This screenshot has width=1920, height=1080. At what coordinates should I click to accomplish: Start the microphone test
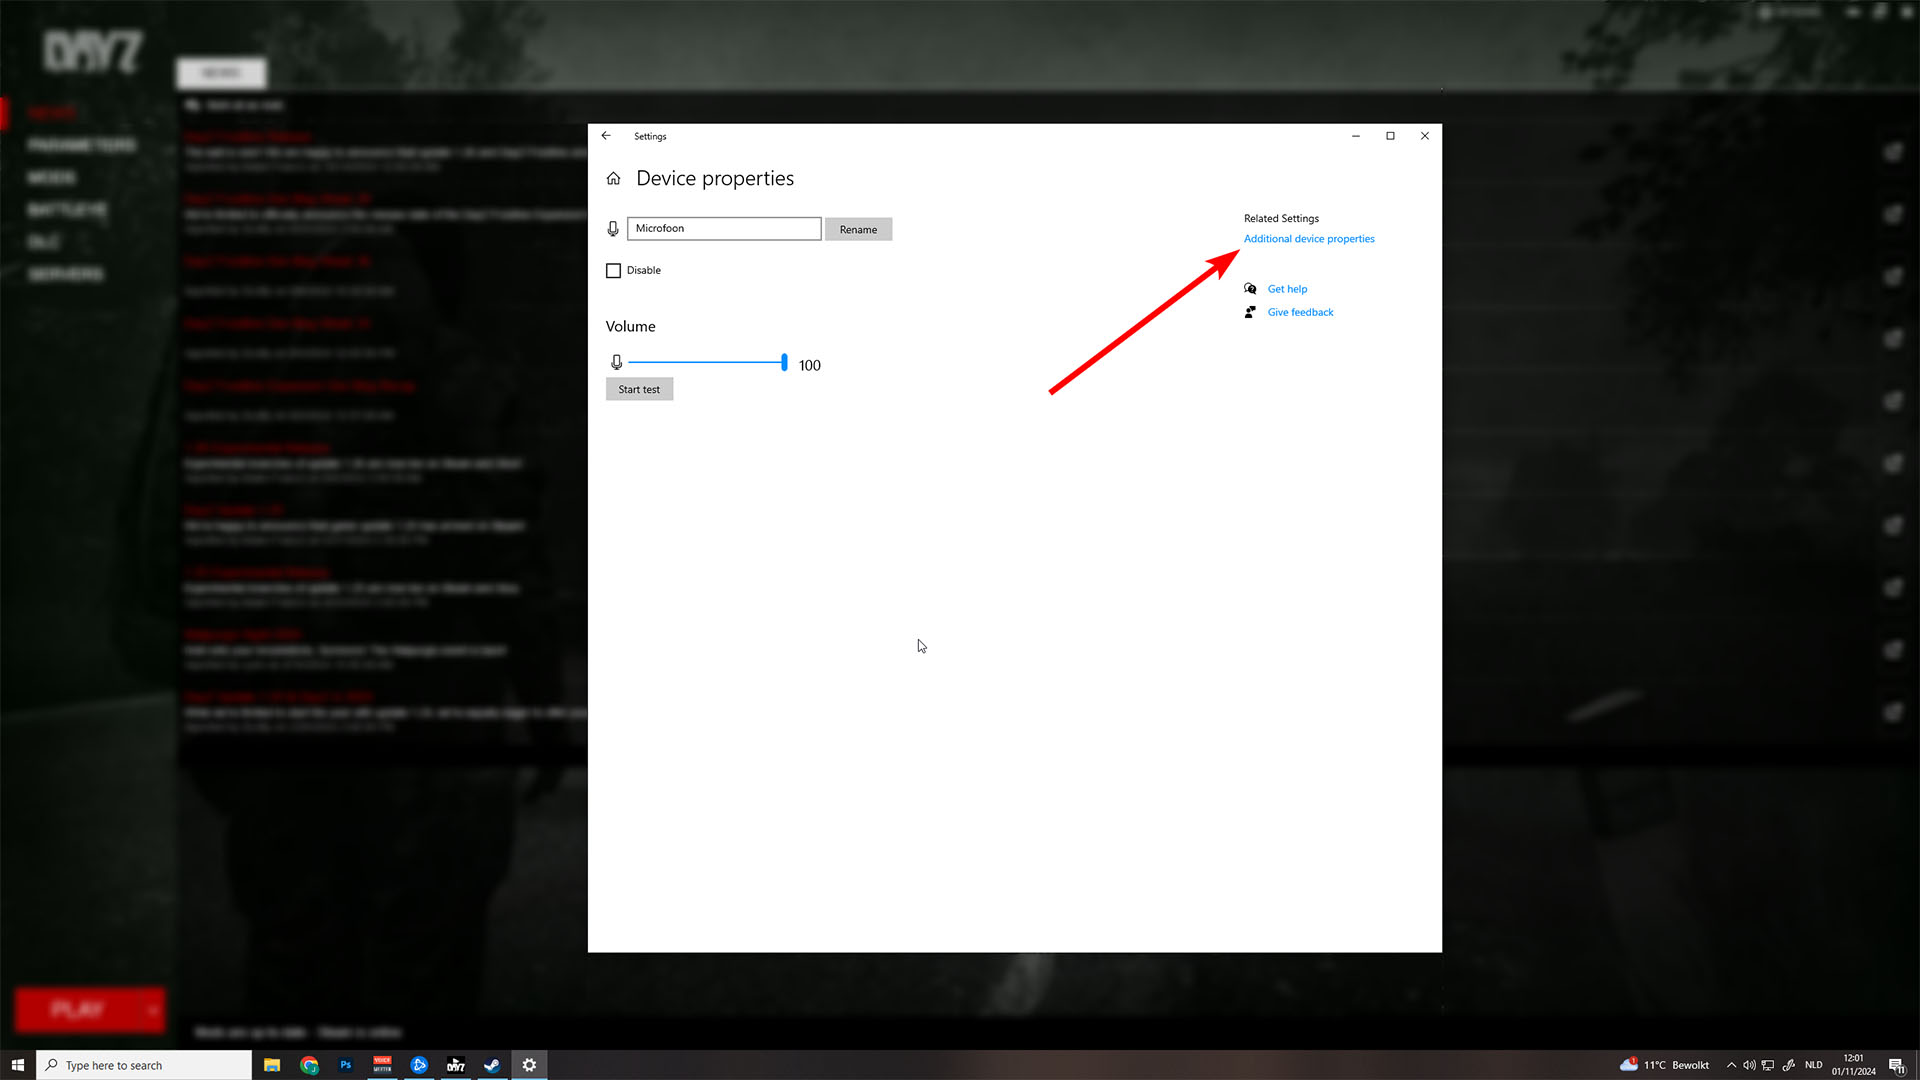639,390
